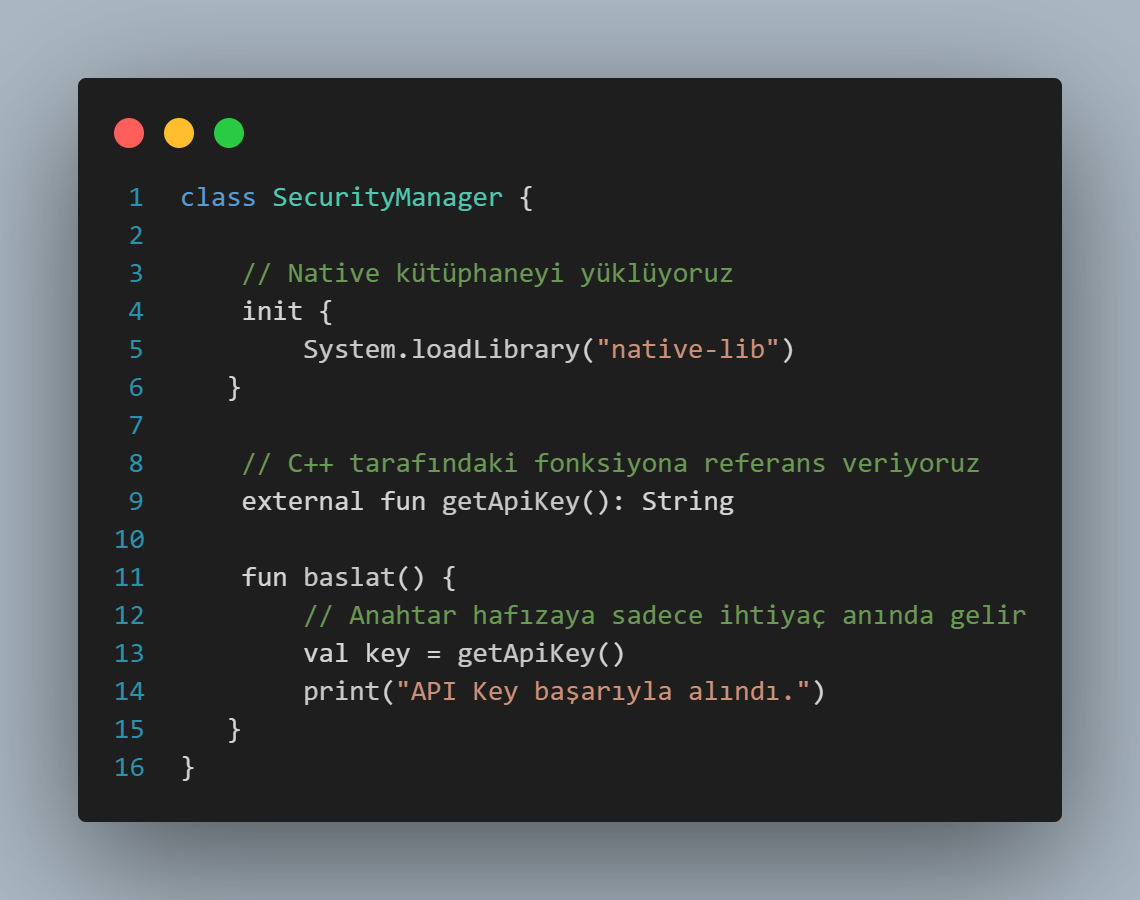Click the yellow minimize window dot
This screenshot has height=900, width=1140.
[179, 133]
